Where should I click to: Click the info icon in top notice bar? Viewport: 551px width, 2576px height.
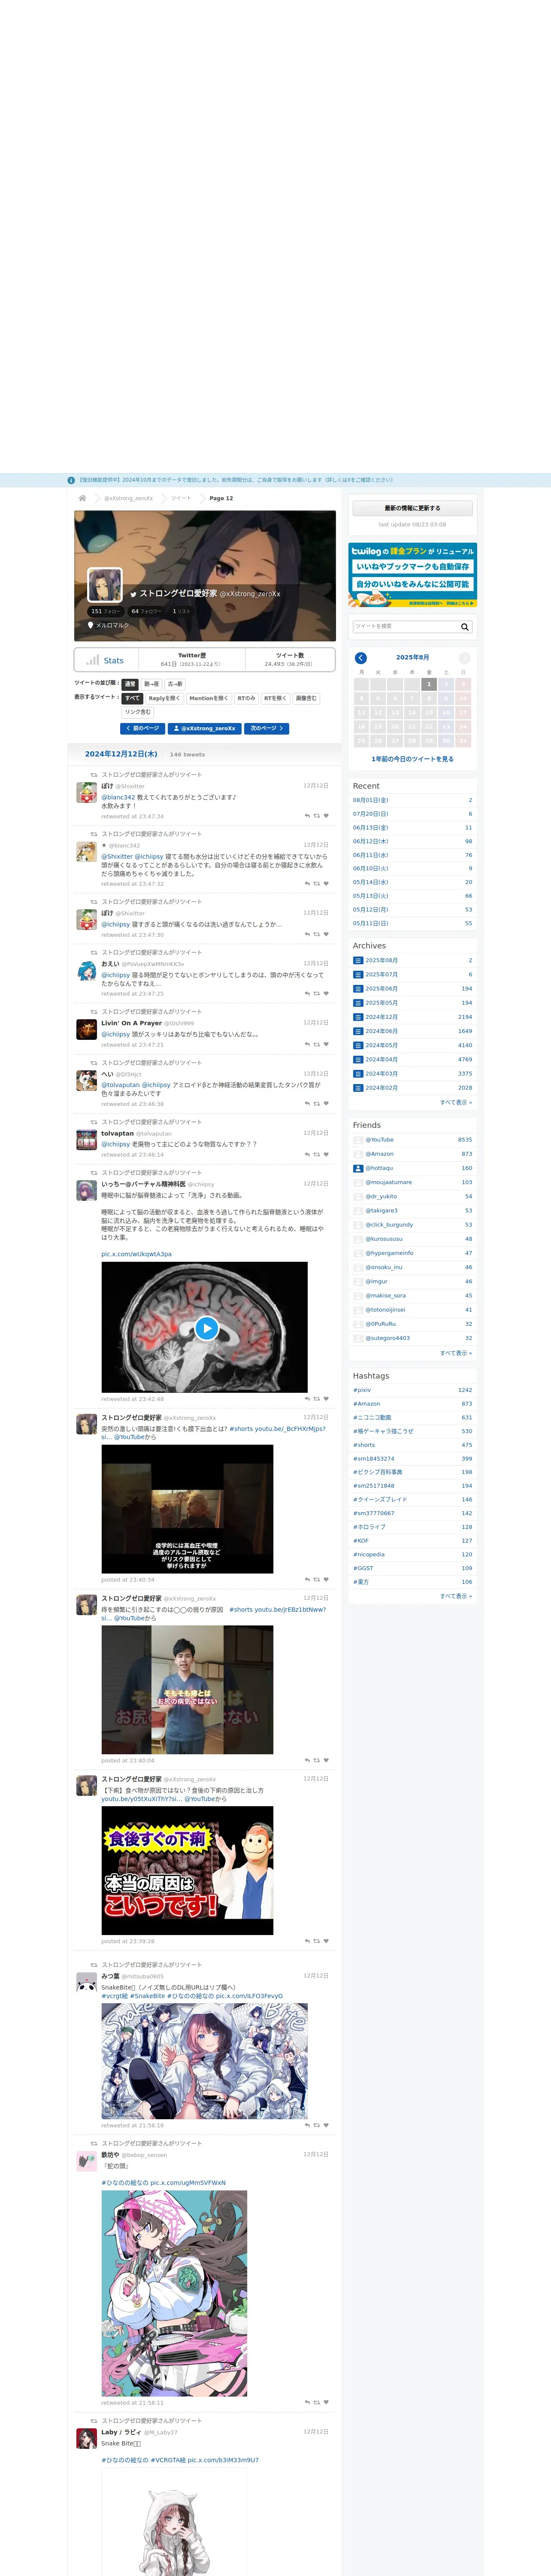pos(71,480)
